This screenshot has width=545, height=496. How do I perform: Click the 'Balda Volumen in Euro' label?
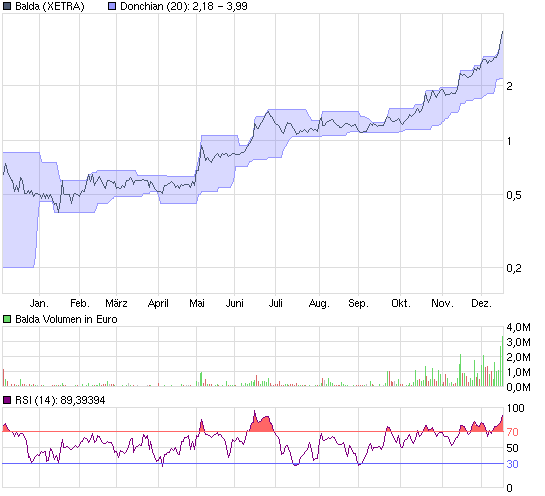pyautogui.click(x=66, y=319)
